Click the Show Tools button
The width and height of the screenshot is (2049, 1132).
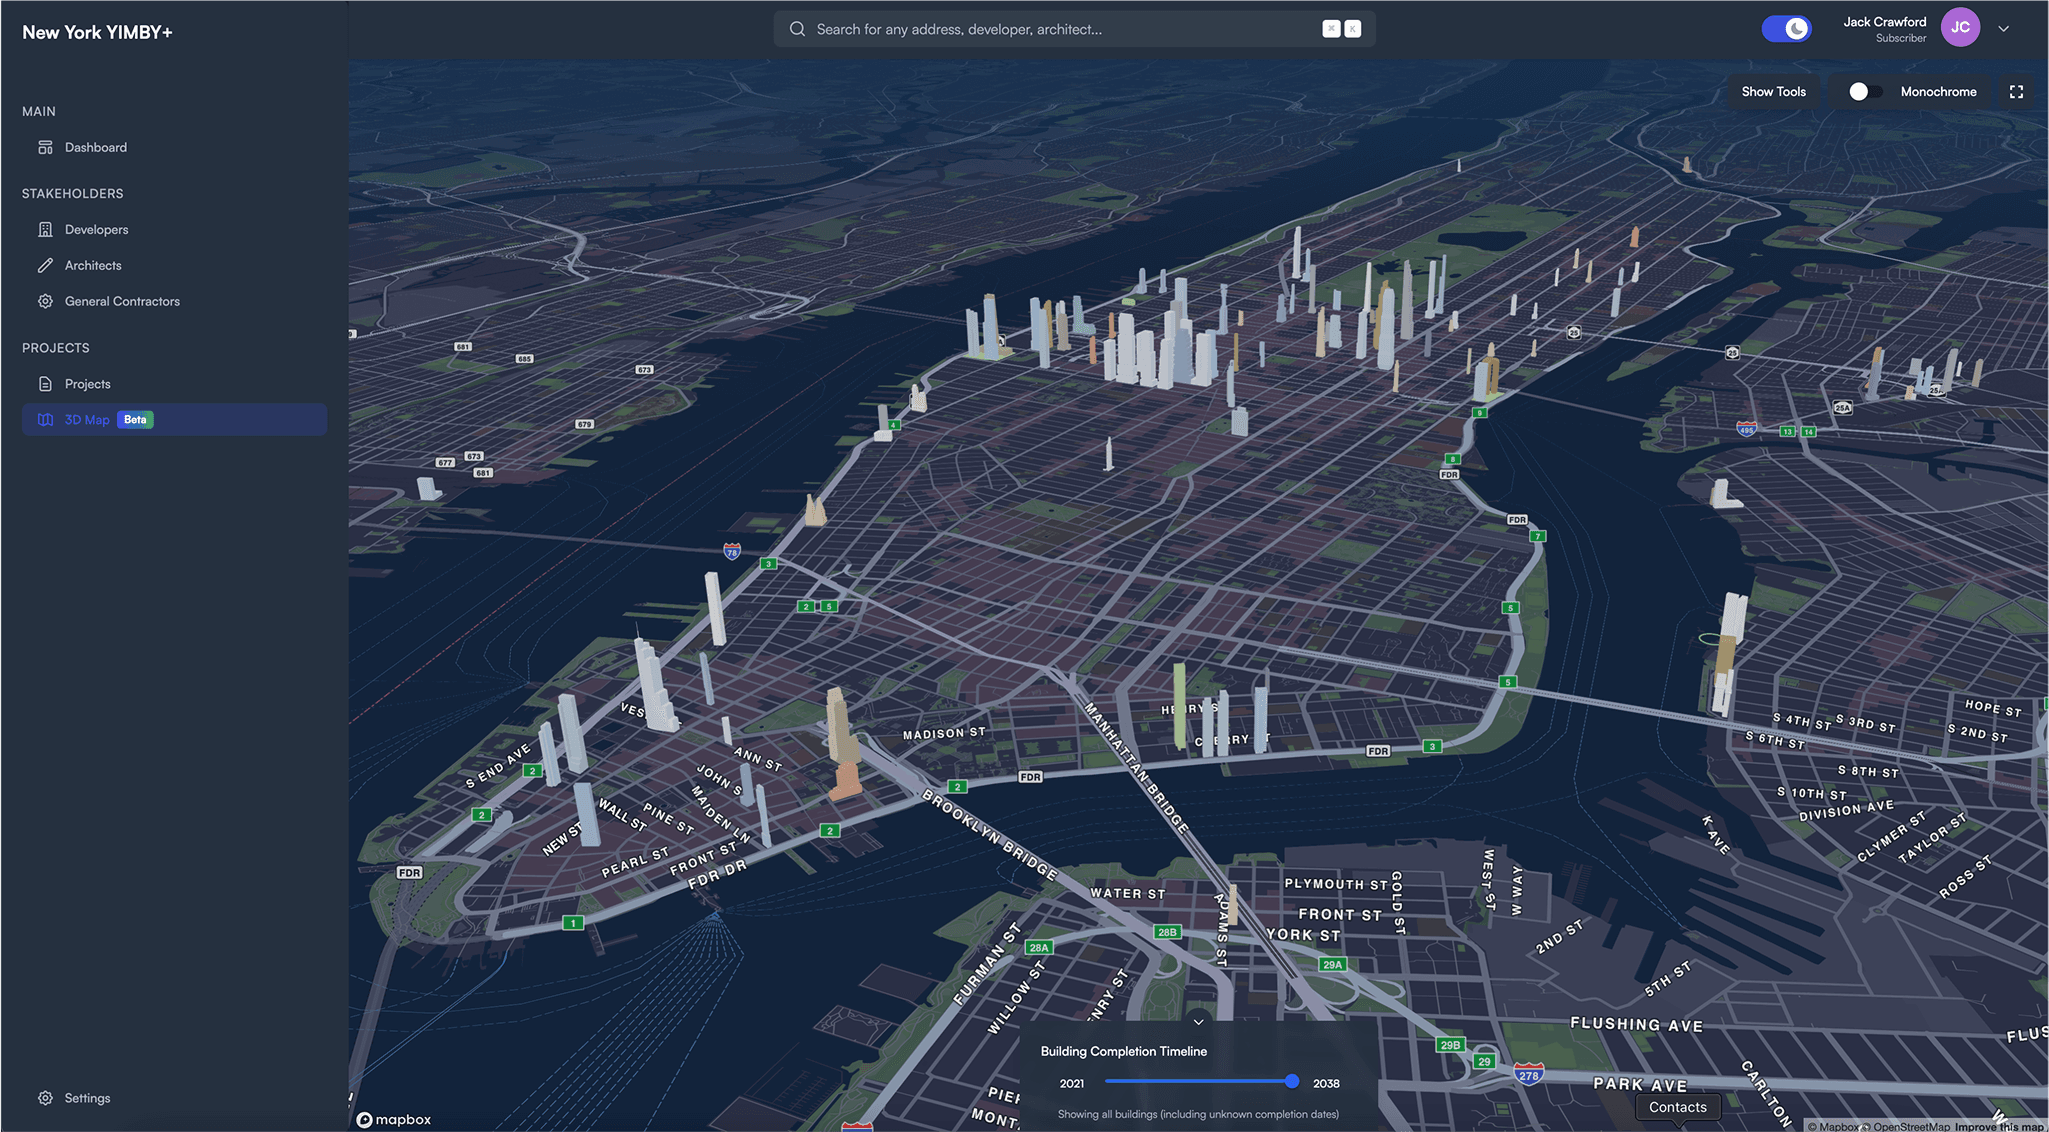click(x=1773, y=91)
